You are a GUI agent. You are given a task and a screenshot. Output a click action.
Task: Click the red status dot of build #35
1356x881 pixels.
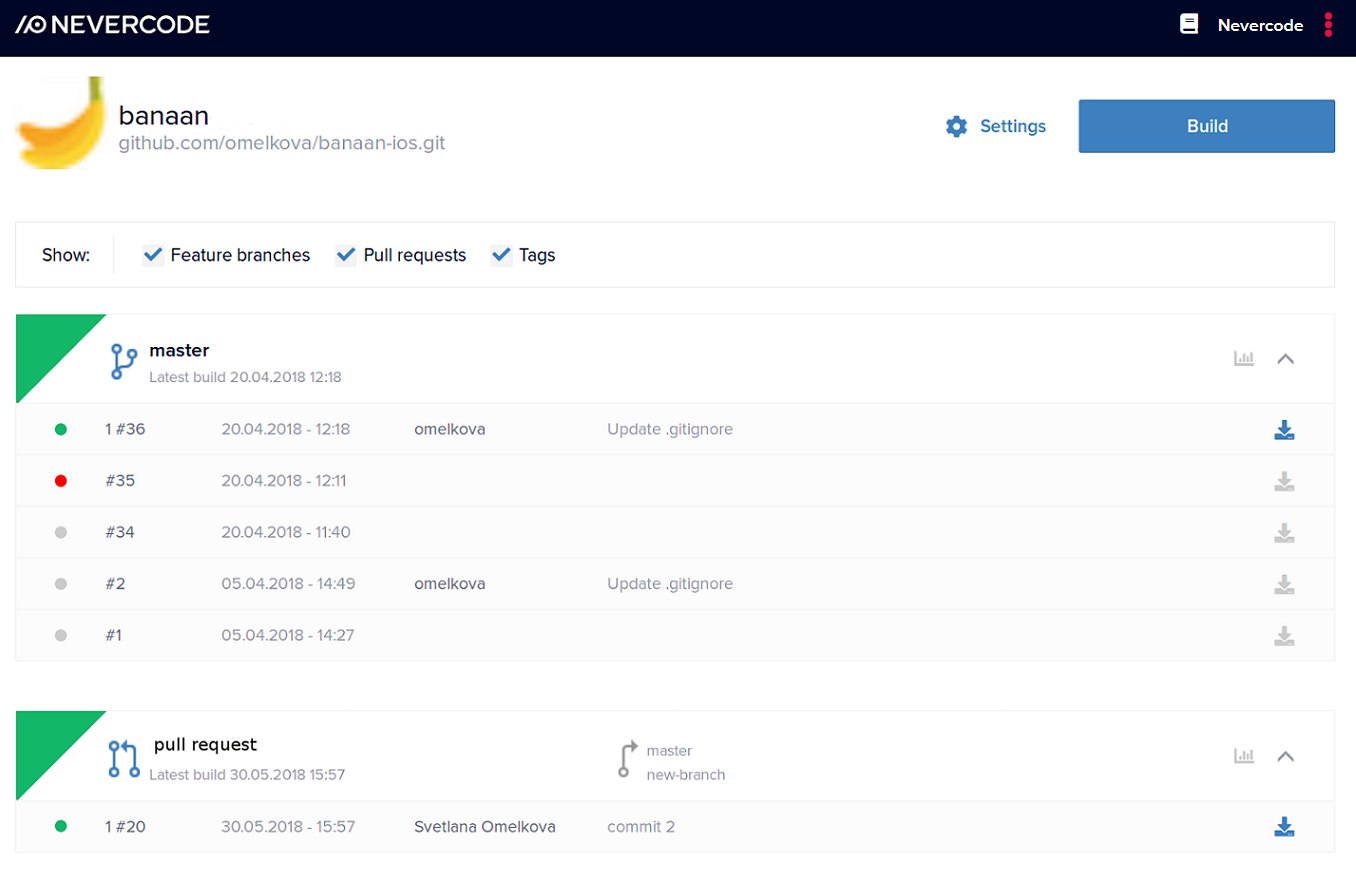(x=61, y=481)
